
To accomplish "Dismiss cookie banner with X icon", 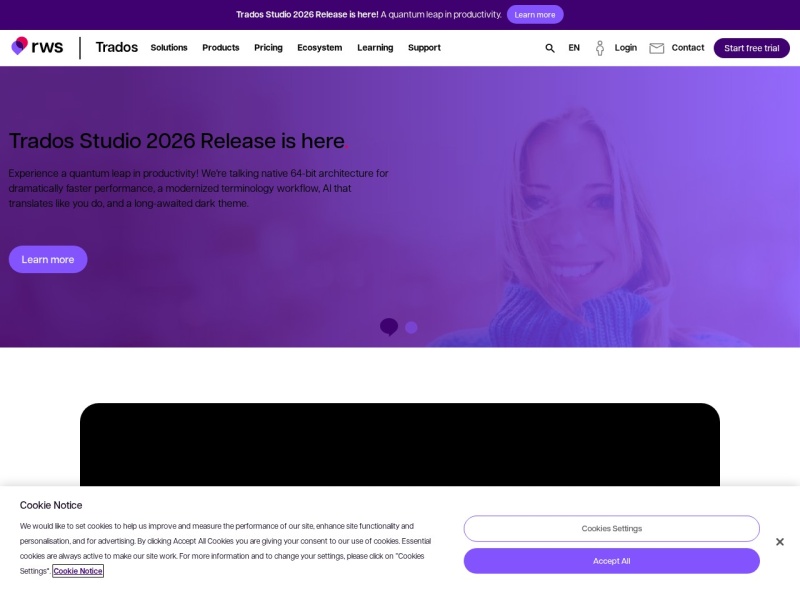I will tap(780, 542).
